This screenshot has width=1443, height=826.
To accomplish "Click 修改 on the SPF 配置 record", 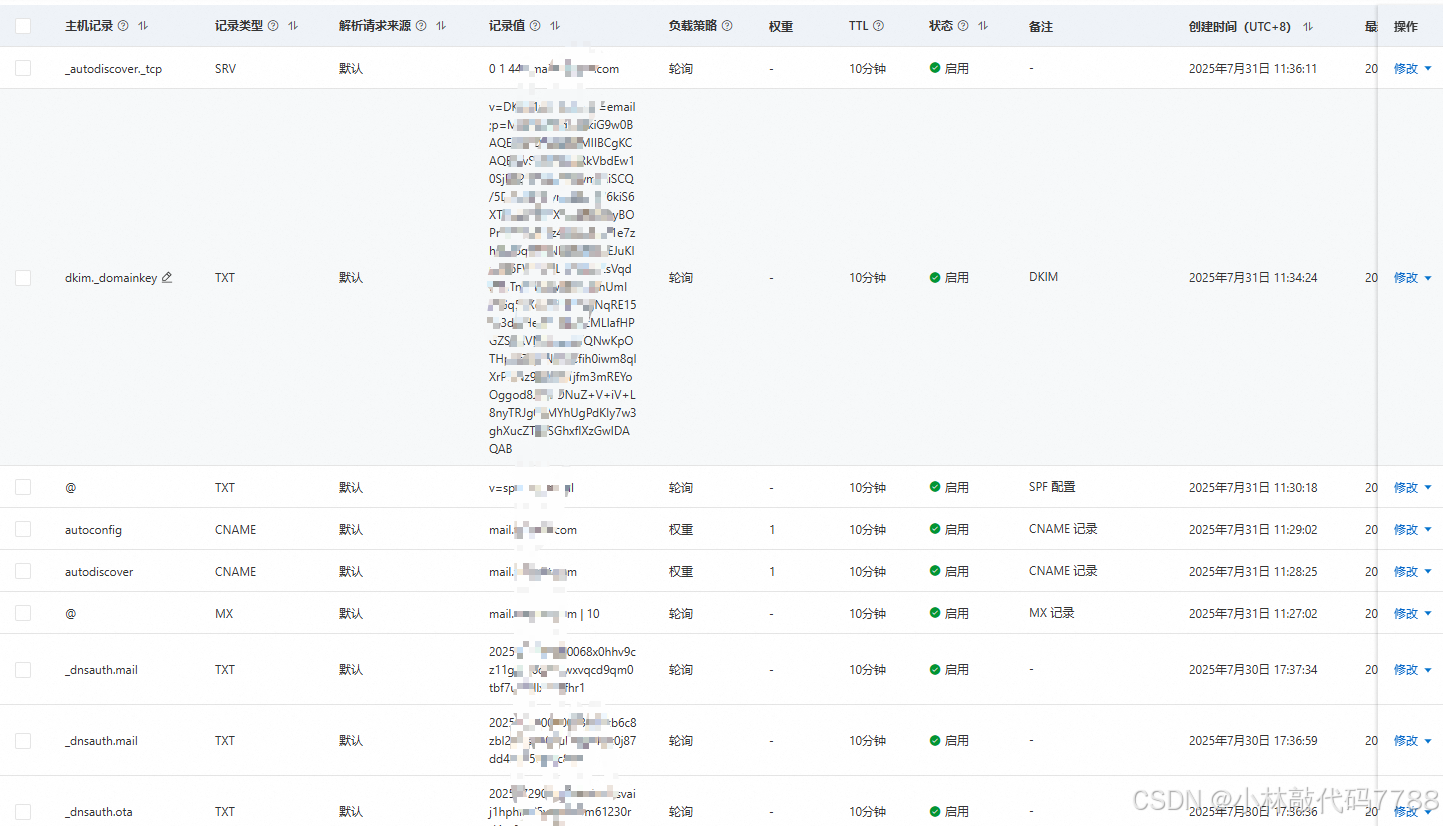I will [1407, 487].
